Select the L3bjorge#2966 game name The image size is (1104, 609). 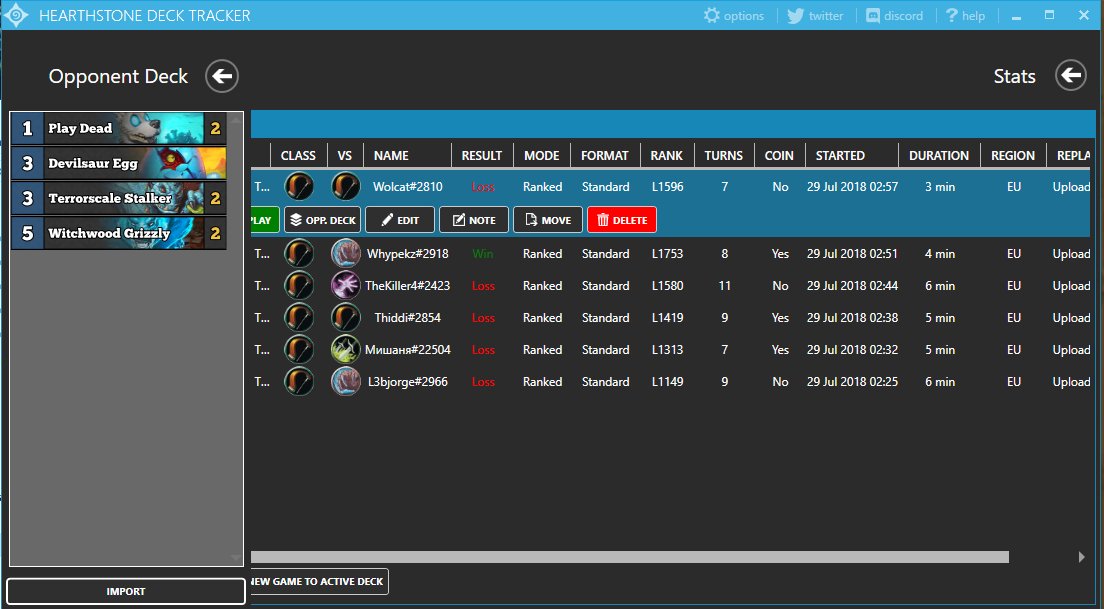tap(408, 382)
